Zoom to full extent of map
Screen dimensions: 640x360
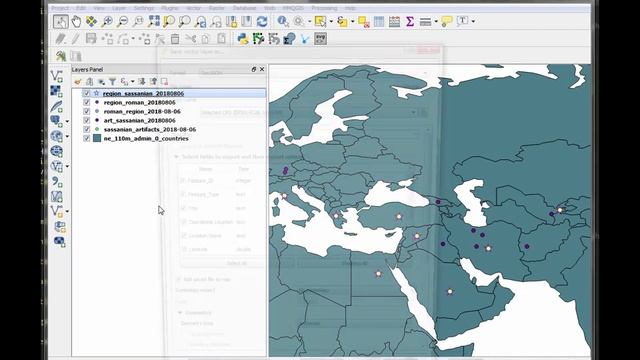[154, 21]
